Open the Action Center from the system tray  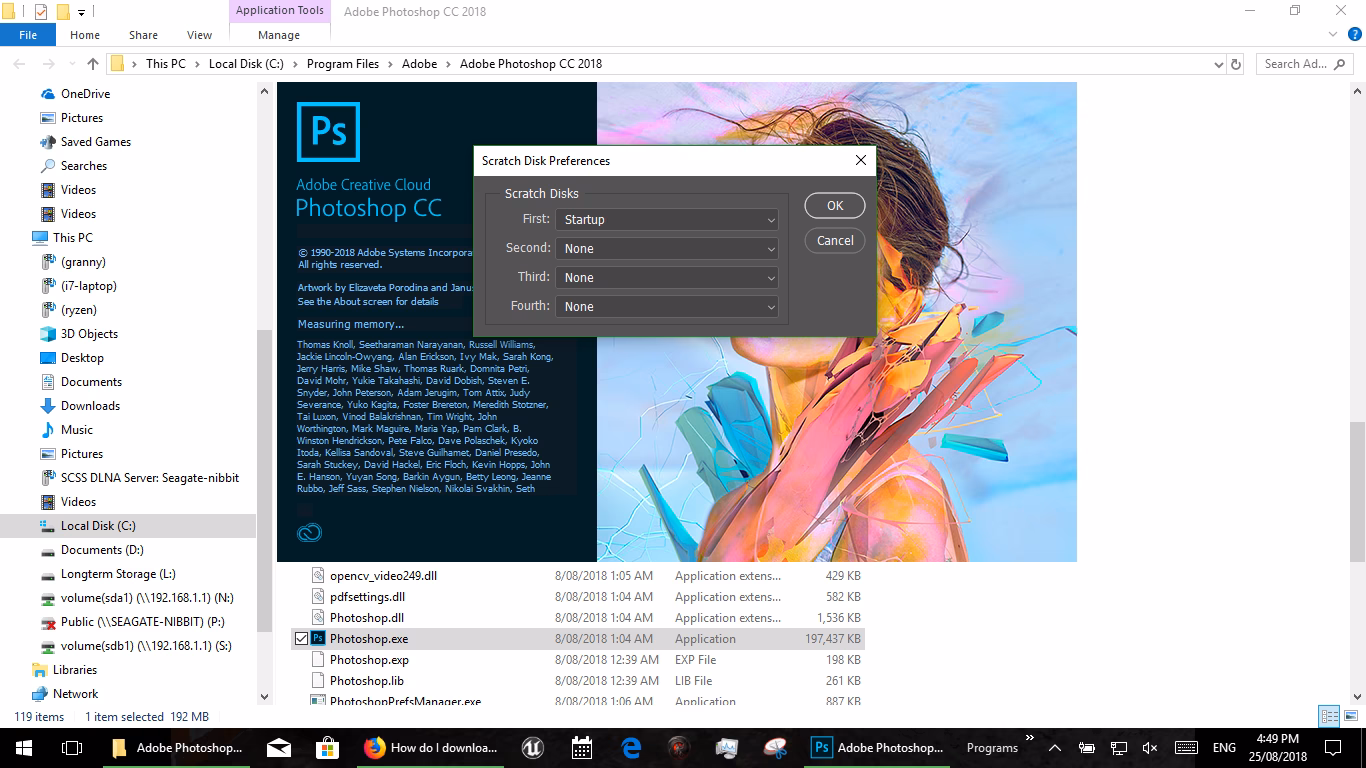point(1331,747)
